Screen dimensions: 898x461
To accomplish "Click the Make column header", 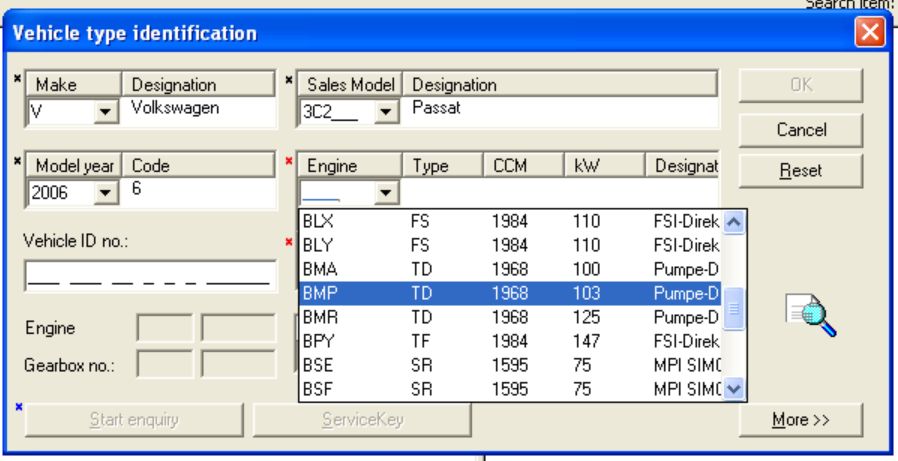I will [x=73, y=85].
